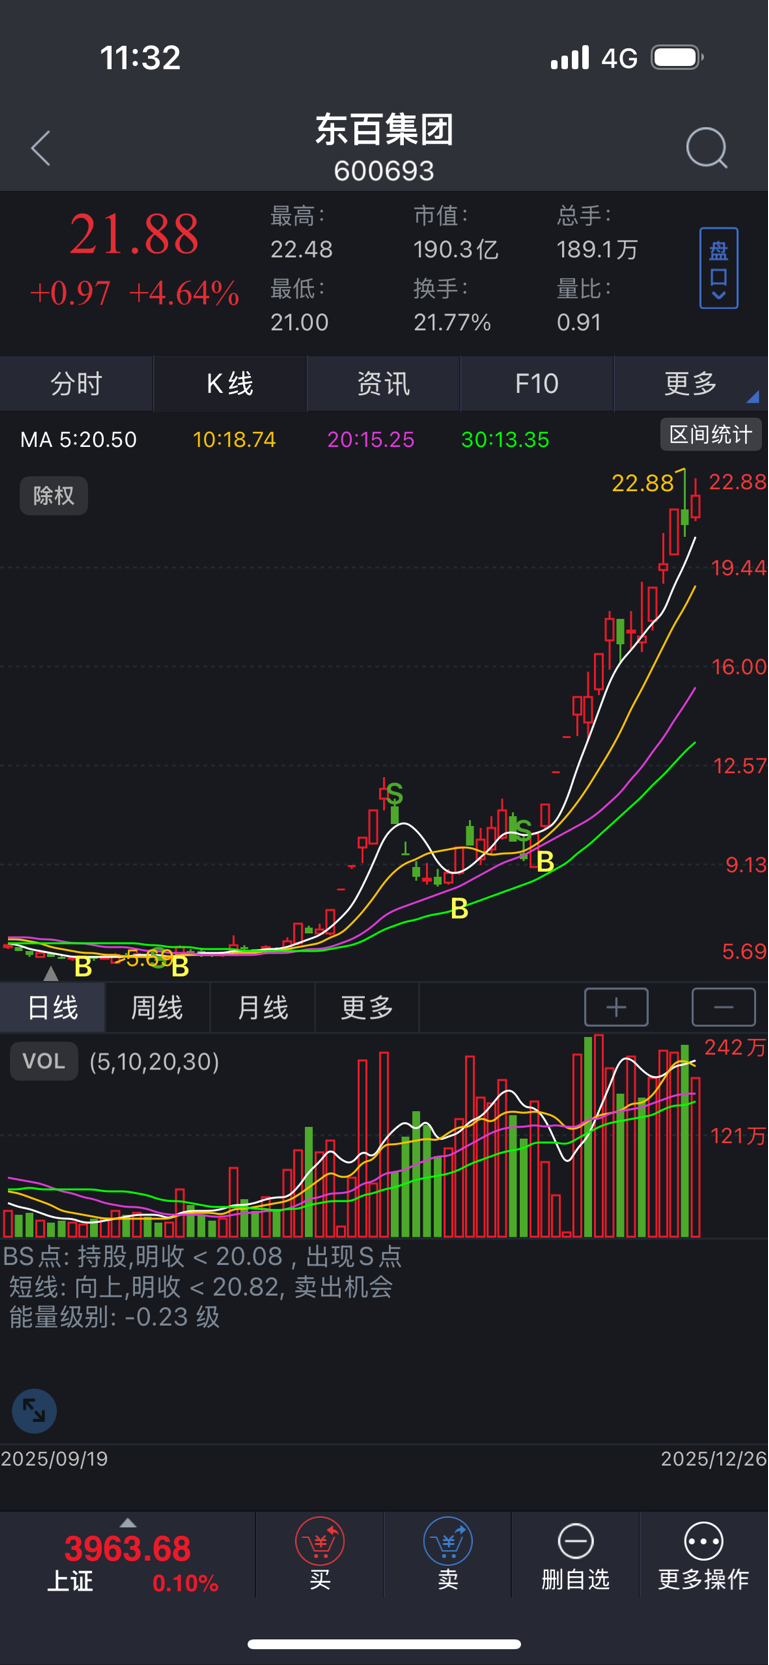
Task: Open the search magnifier icon
Action: click(x=707, y=148)
